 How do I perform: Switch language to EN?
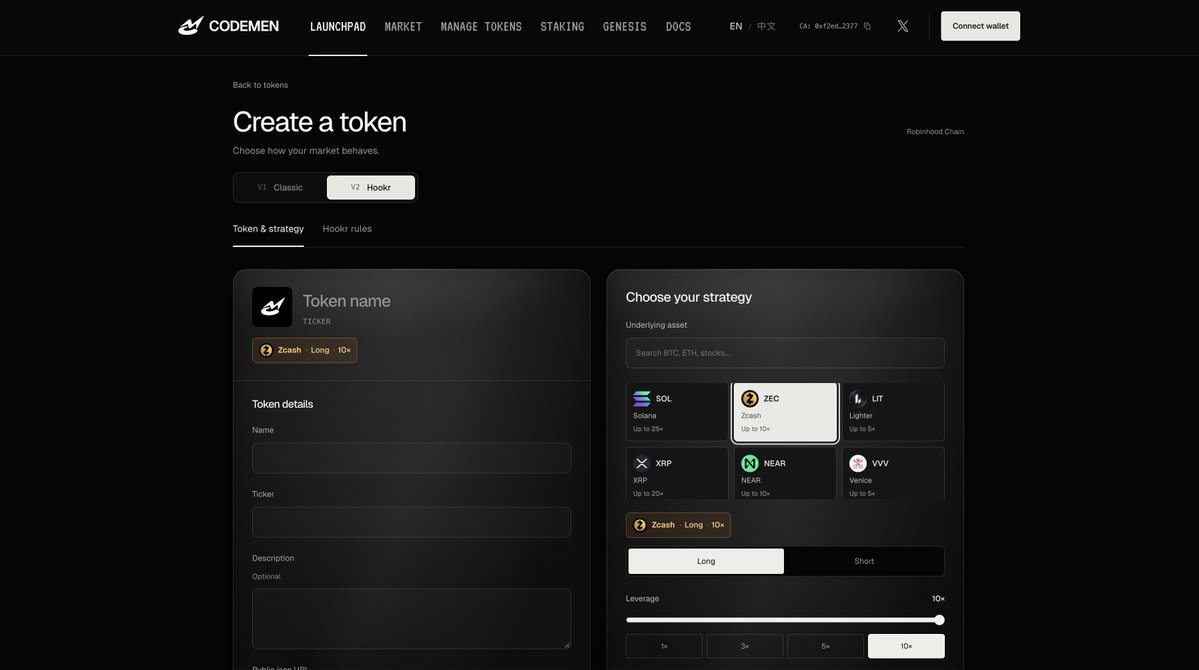point(736,26)
